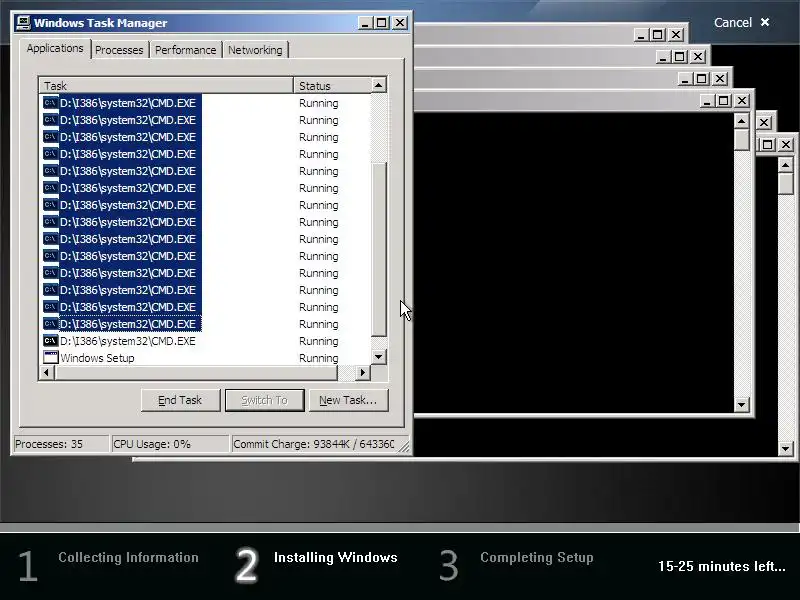Screen dimensions: 800x600
Task: Click the front command window's scroll up arrow
Action: click(x=741, y=121)
